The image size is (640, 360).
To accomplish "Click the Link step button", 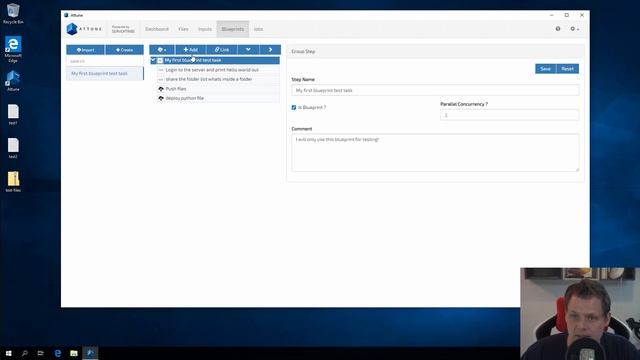I will (222, 50).
